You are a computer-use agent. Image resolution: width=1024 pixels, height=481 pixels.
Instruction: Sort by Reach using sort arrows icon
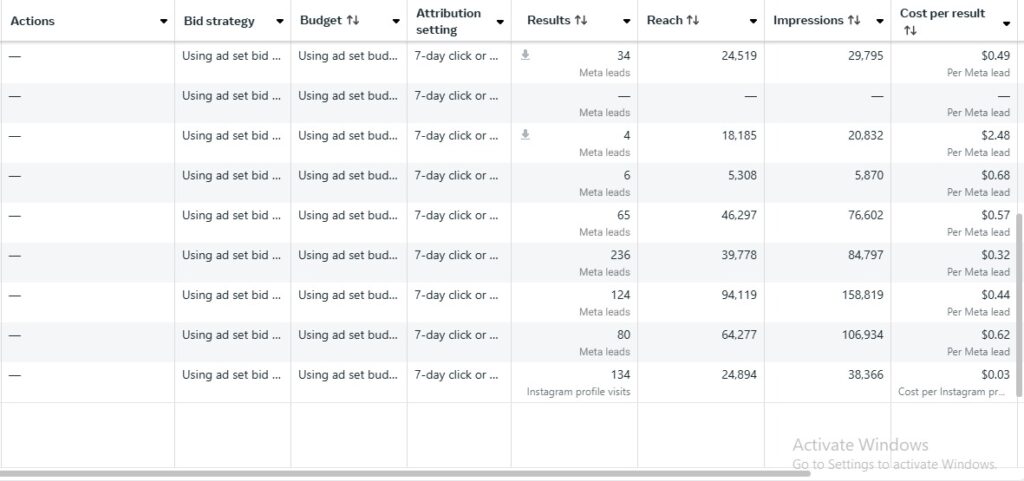694,21
